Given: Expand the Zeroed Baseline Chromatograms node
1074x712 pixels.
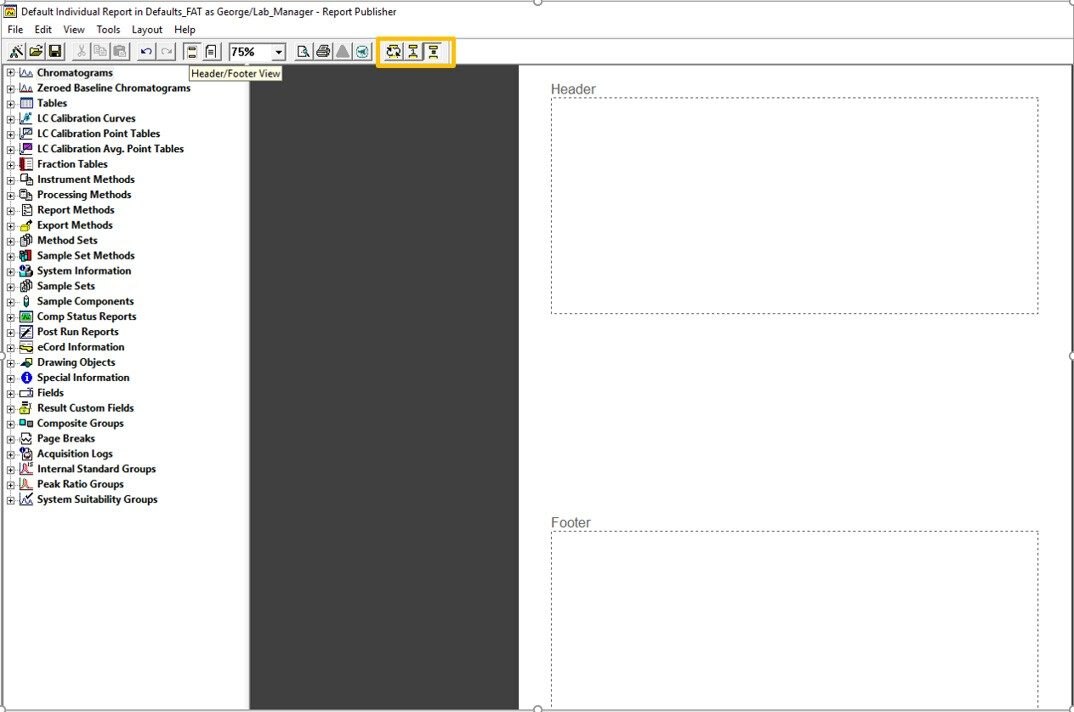Looking at the screenshot, I should pyautogui.click(x=10, y=88).
